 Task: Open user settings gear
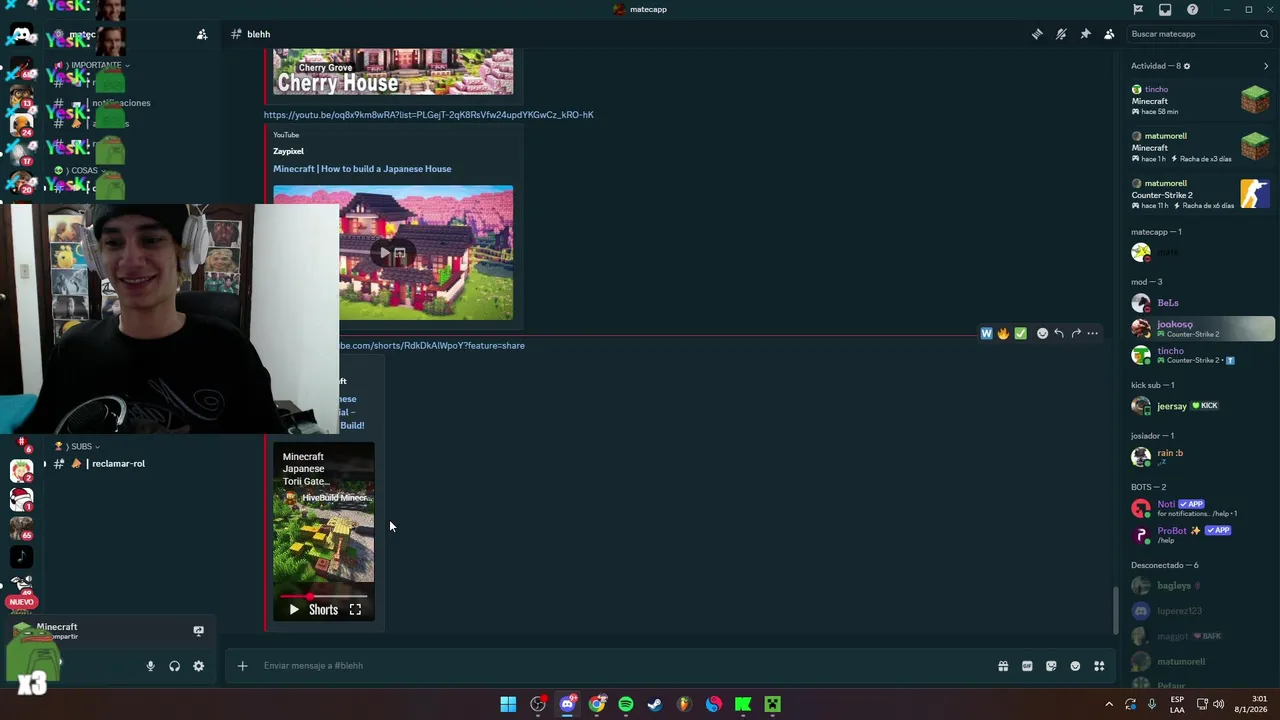point(199,666)
